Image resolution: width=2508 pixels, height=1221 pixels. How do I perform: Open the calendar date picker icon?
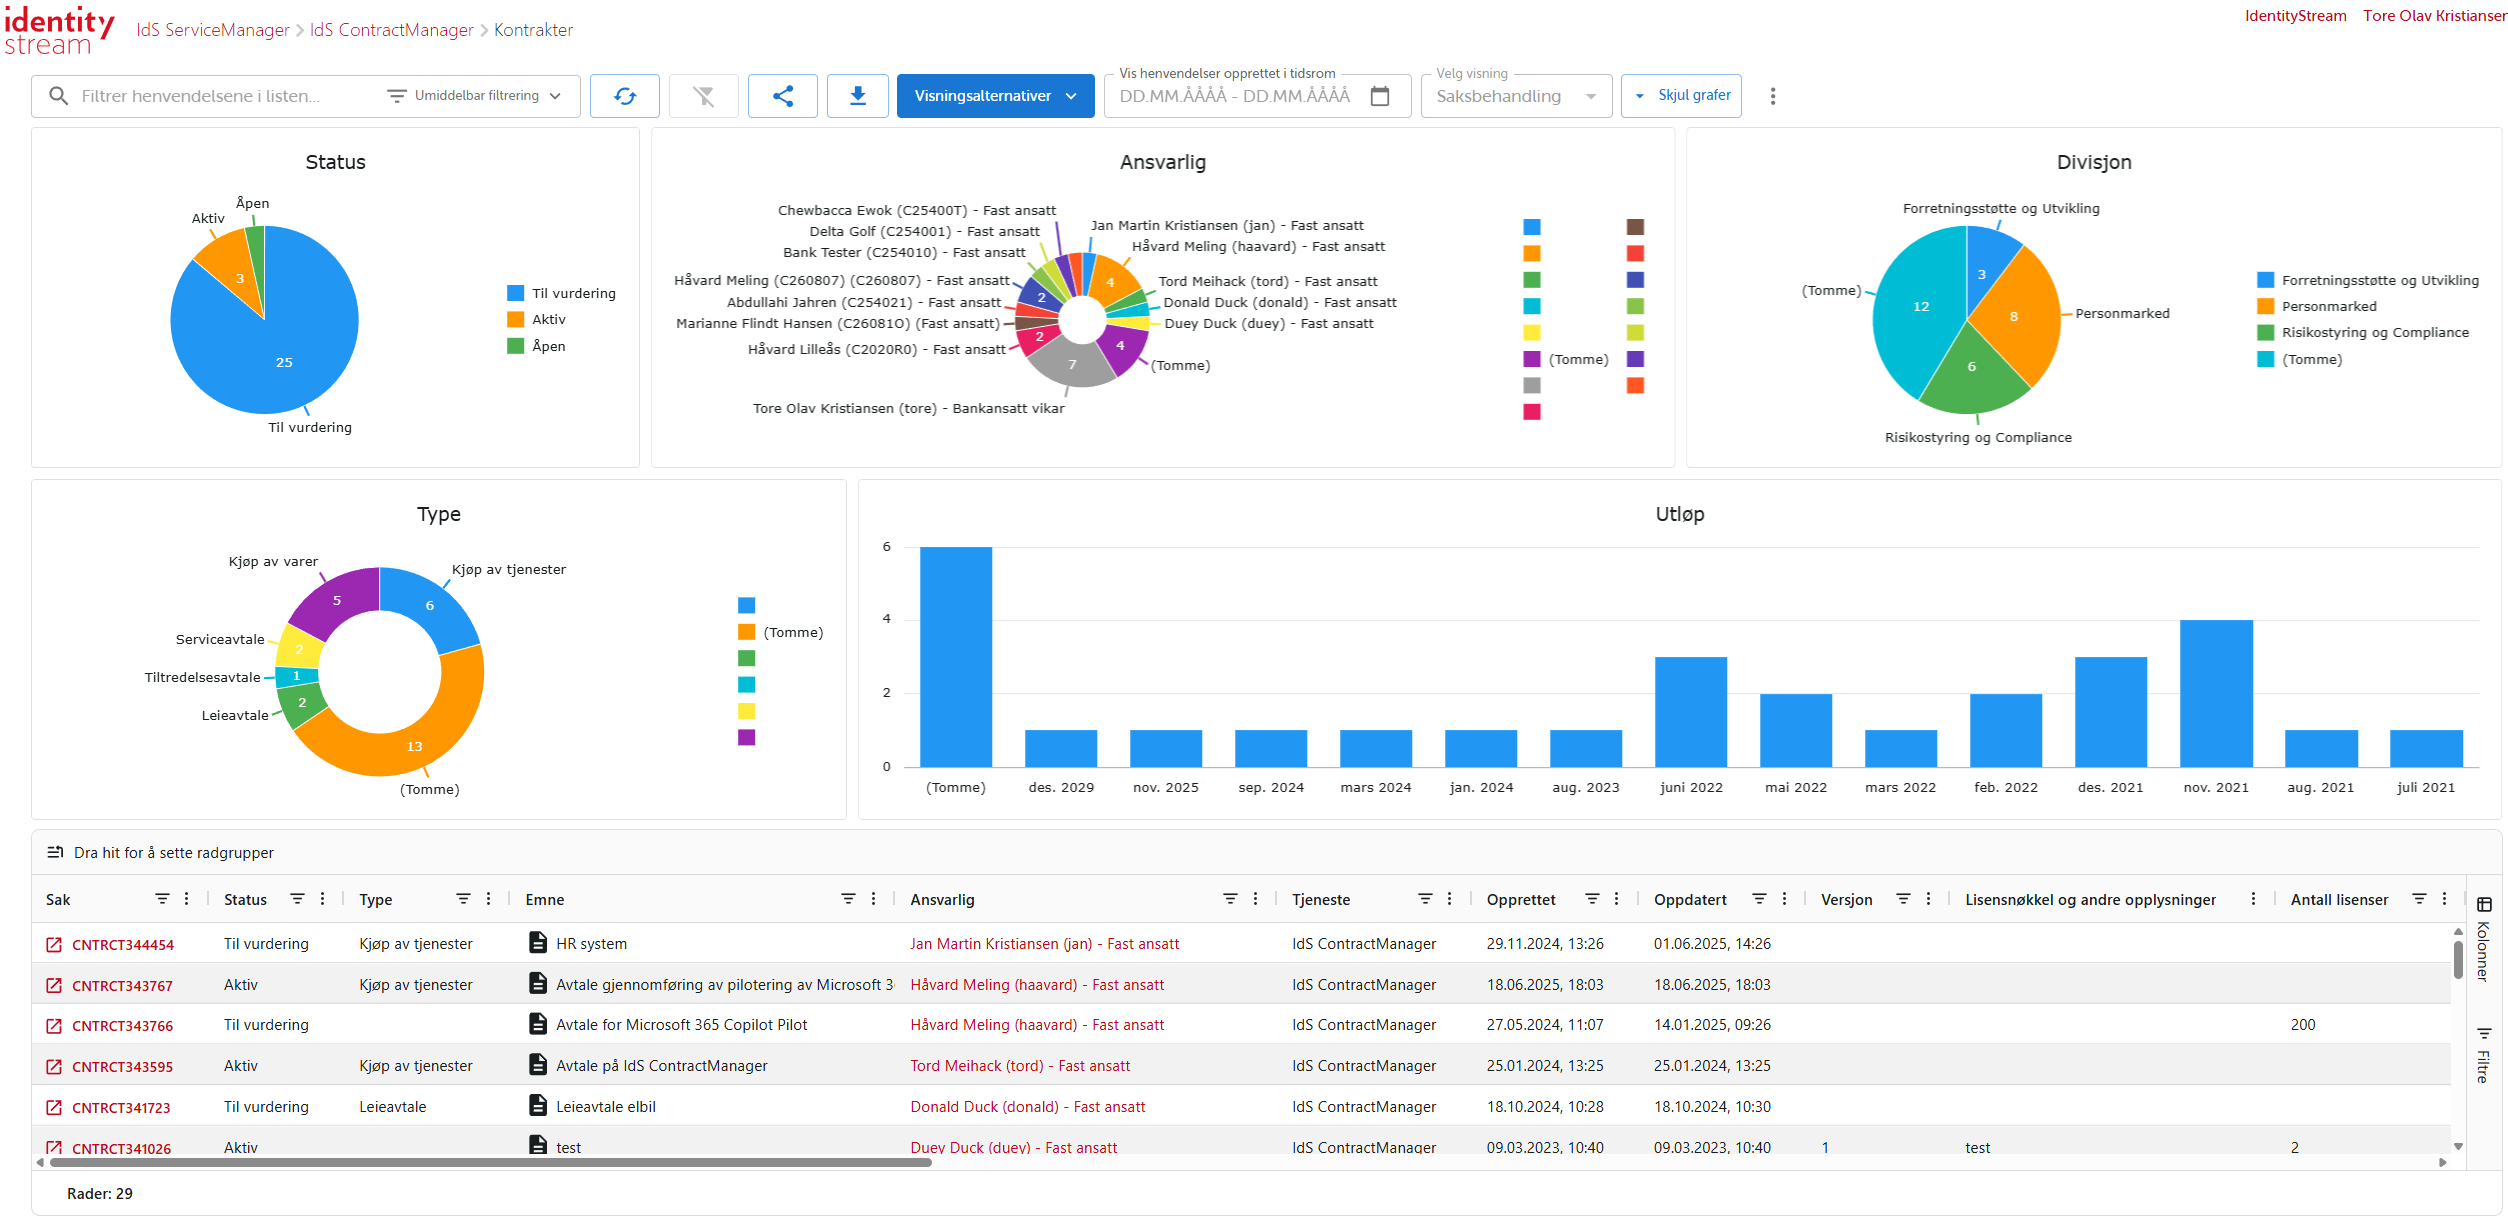click(x=1379, y=96)
